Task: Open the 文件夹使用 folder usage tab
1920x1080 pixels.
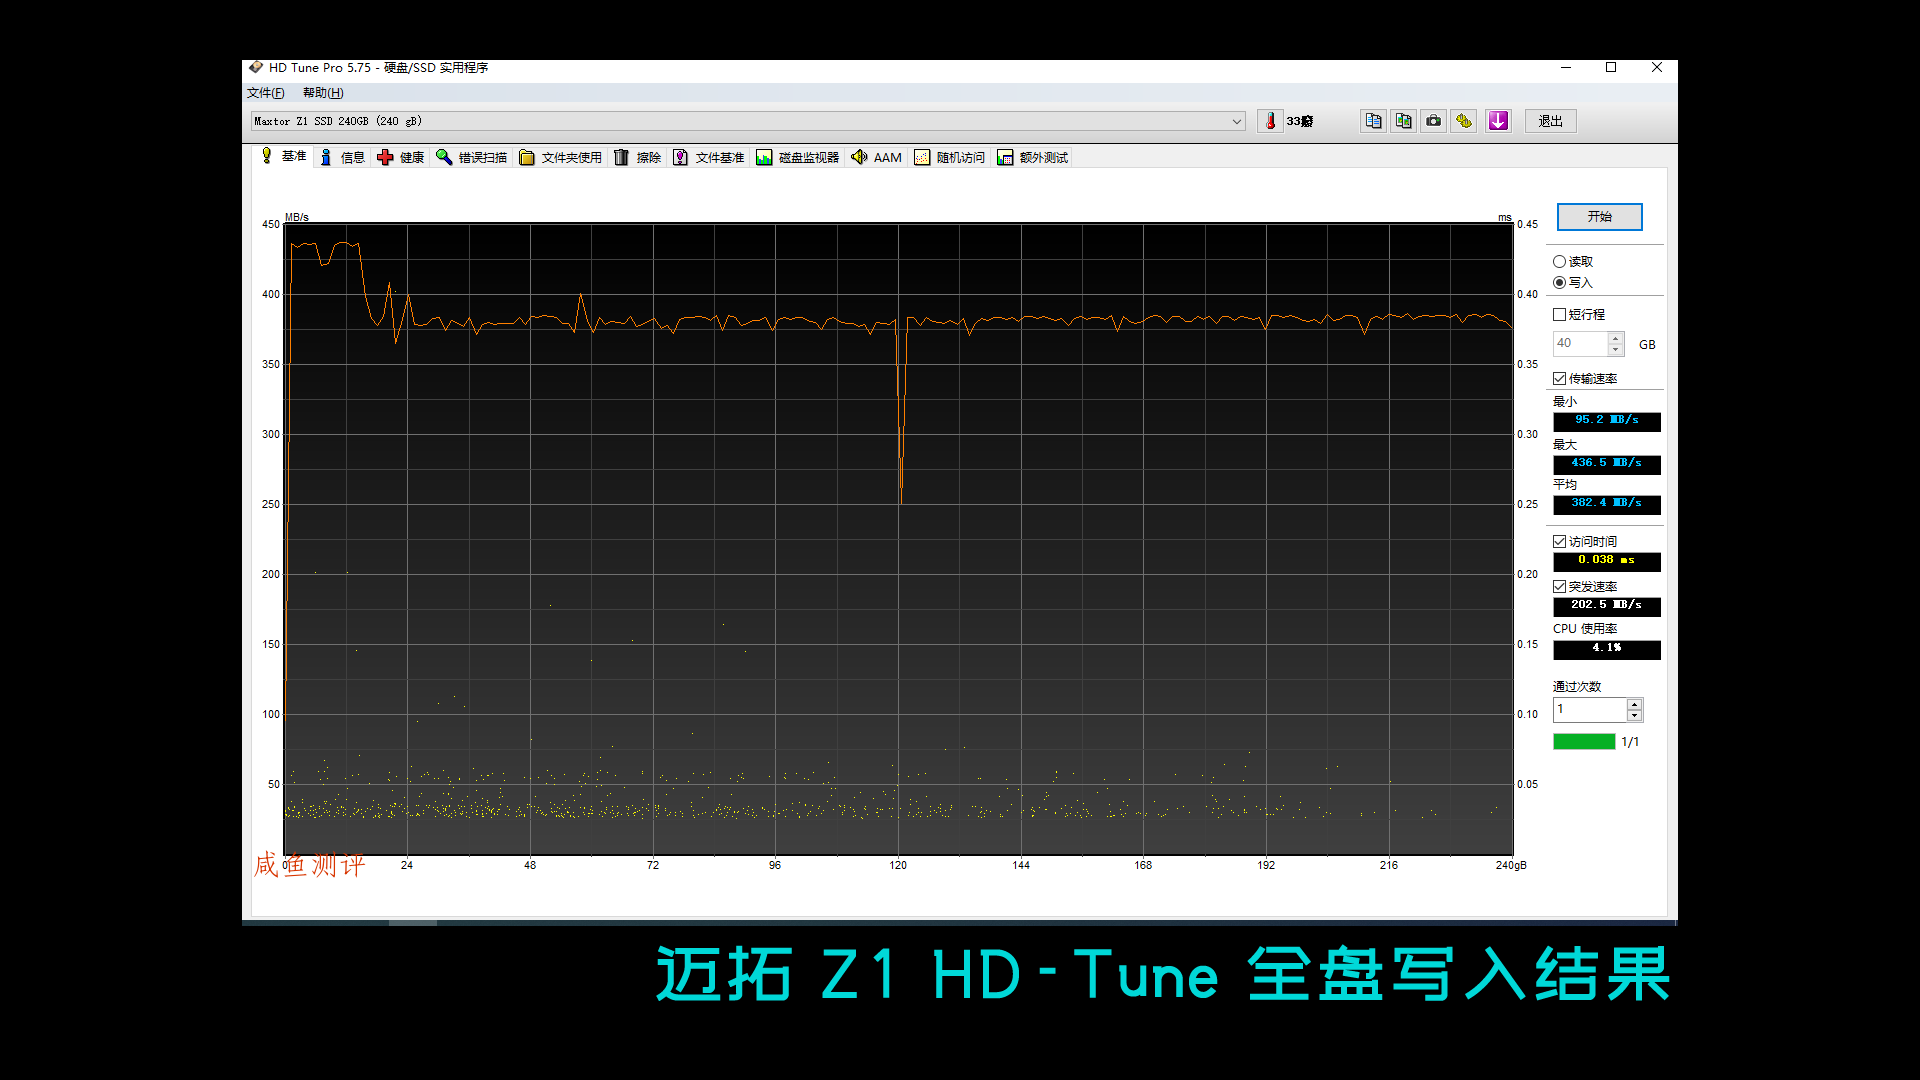Action: (560, 158)
